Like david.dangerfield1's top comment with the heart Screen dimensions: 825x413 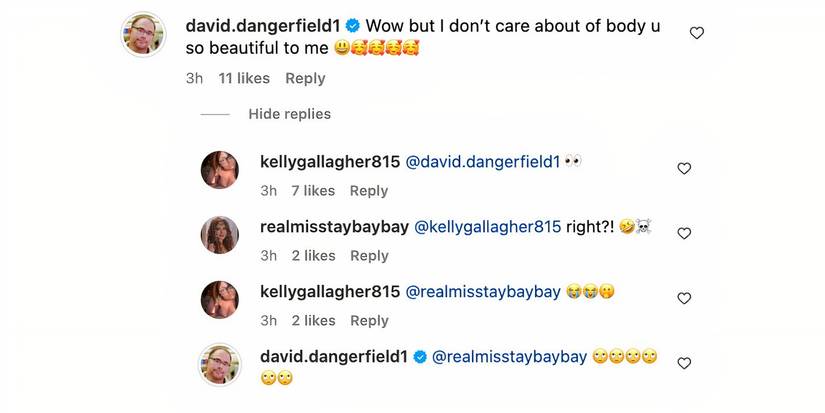pos(697,33)
